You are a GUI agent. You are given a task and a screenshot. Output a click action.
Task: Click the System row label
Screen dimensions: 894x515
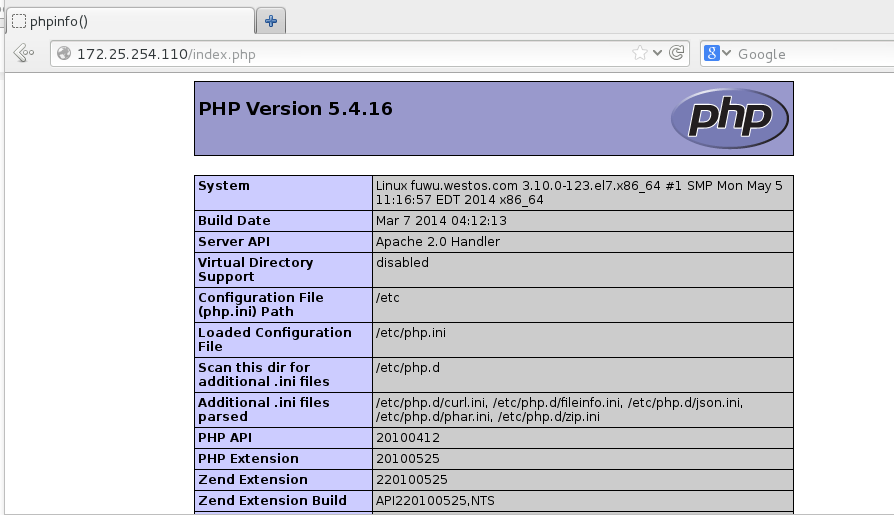(x=224, y=186)
